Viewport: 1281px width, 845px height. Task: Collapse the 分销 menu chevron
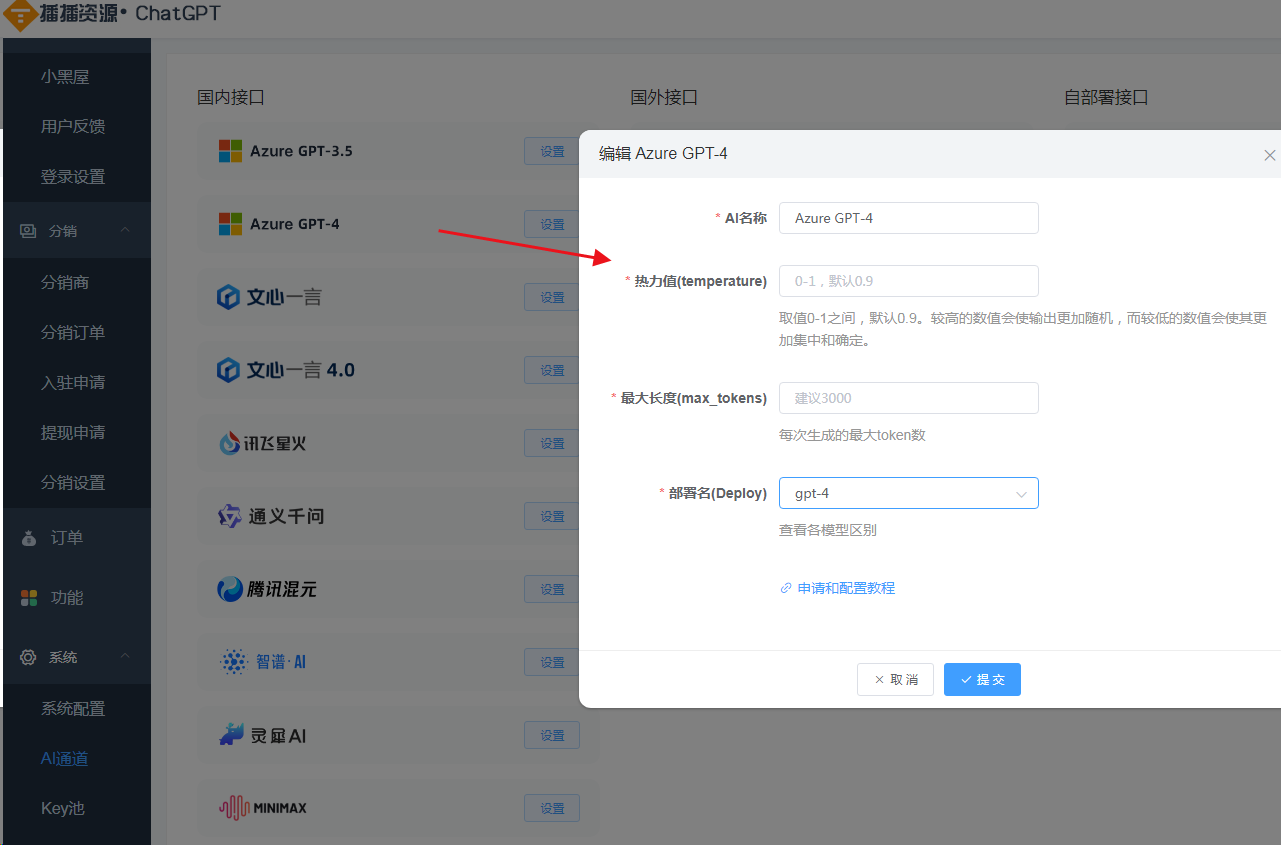click(125, 231)
